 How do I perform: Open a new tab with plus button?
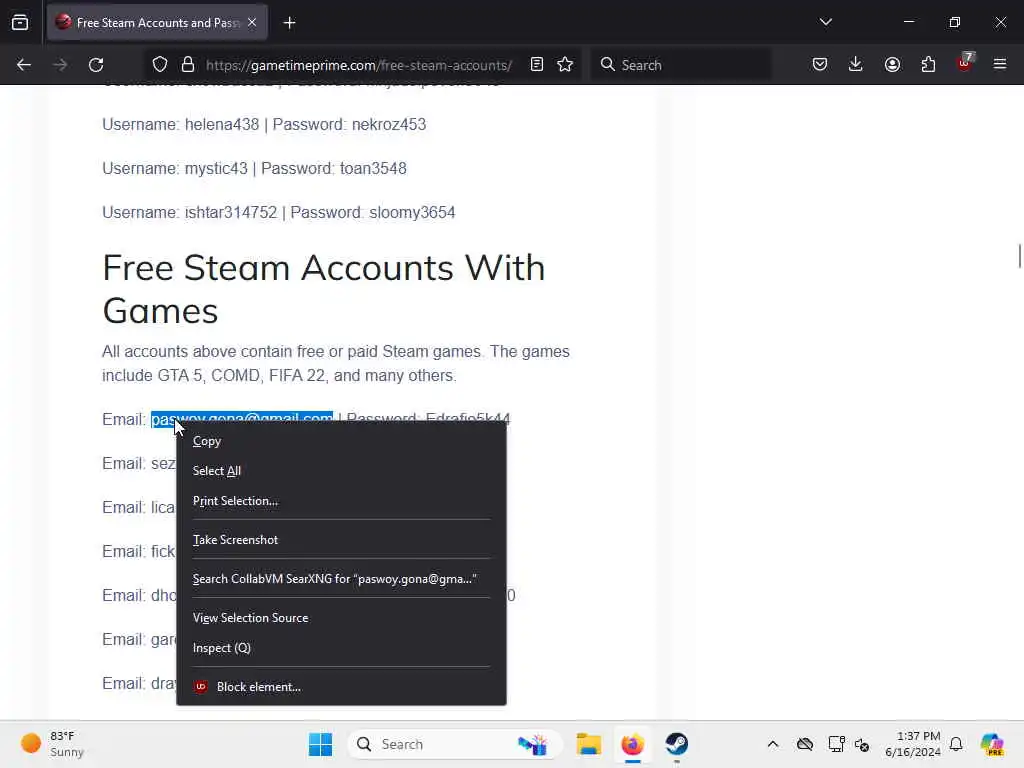(289, 23)
